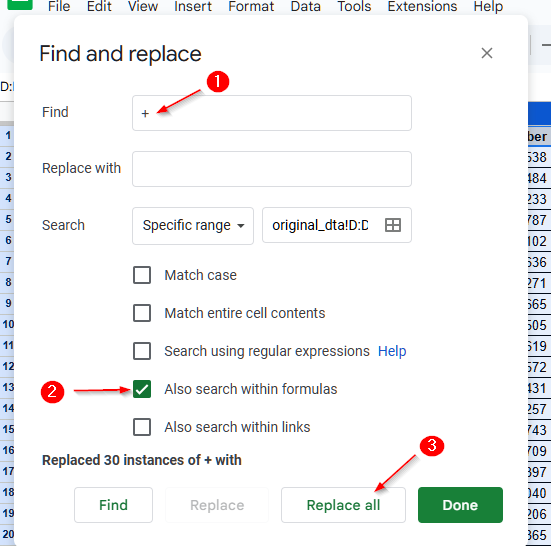
Task: Open the select data range grid icon
Action: coord(393,225)
